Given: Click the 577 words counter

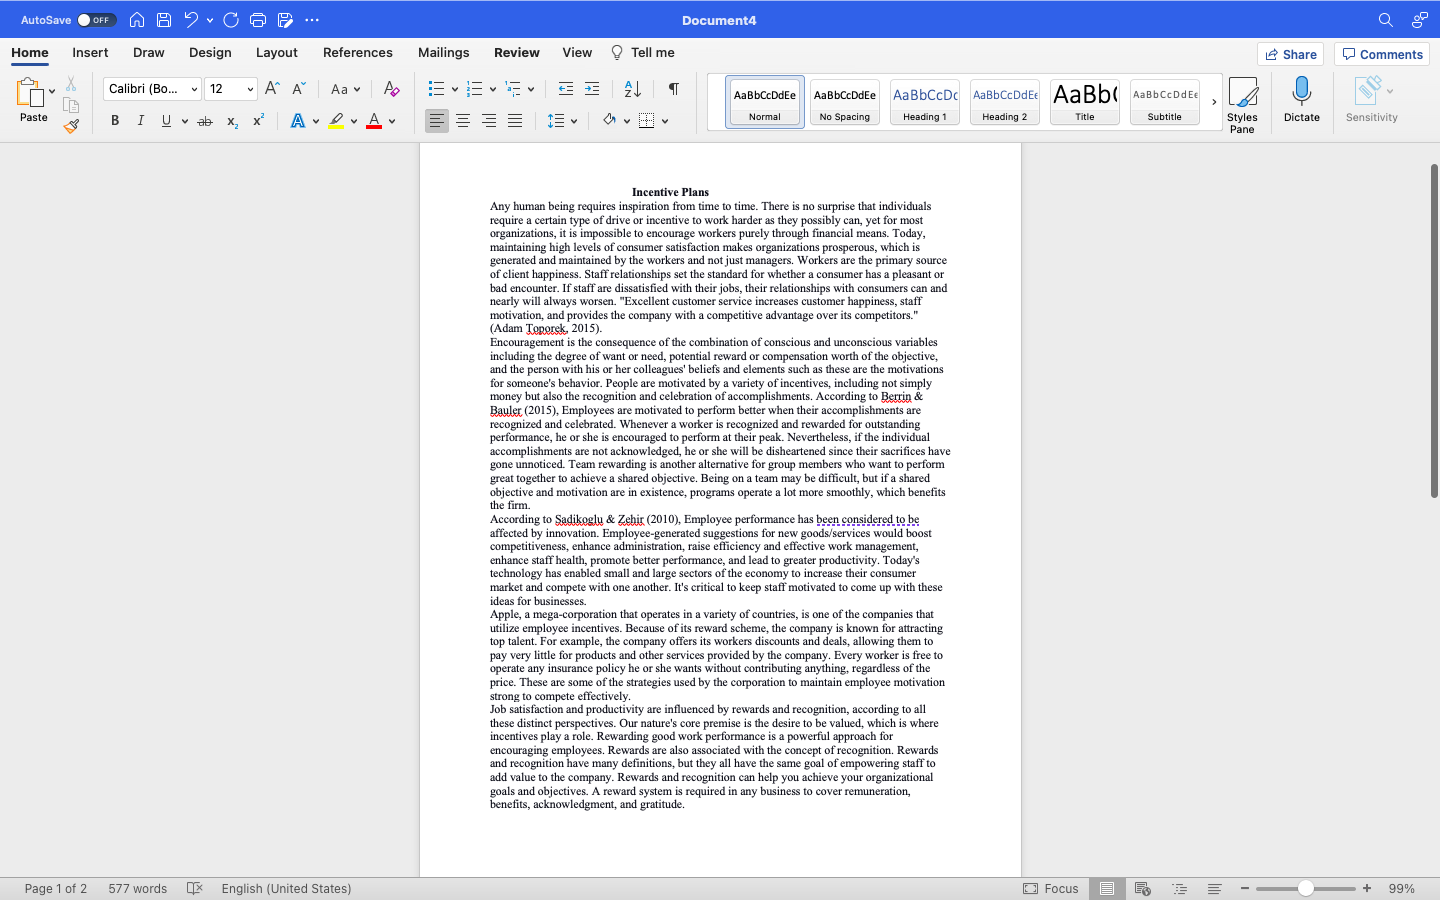Looking at the screenshot, I should pyautogui.click(x=137, y=888).
